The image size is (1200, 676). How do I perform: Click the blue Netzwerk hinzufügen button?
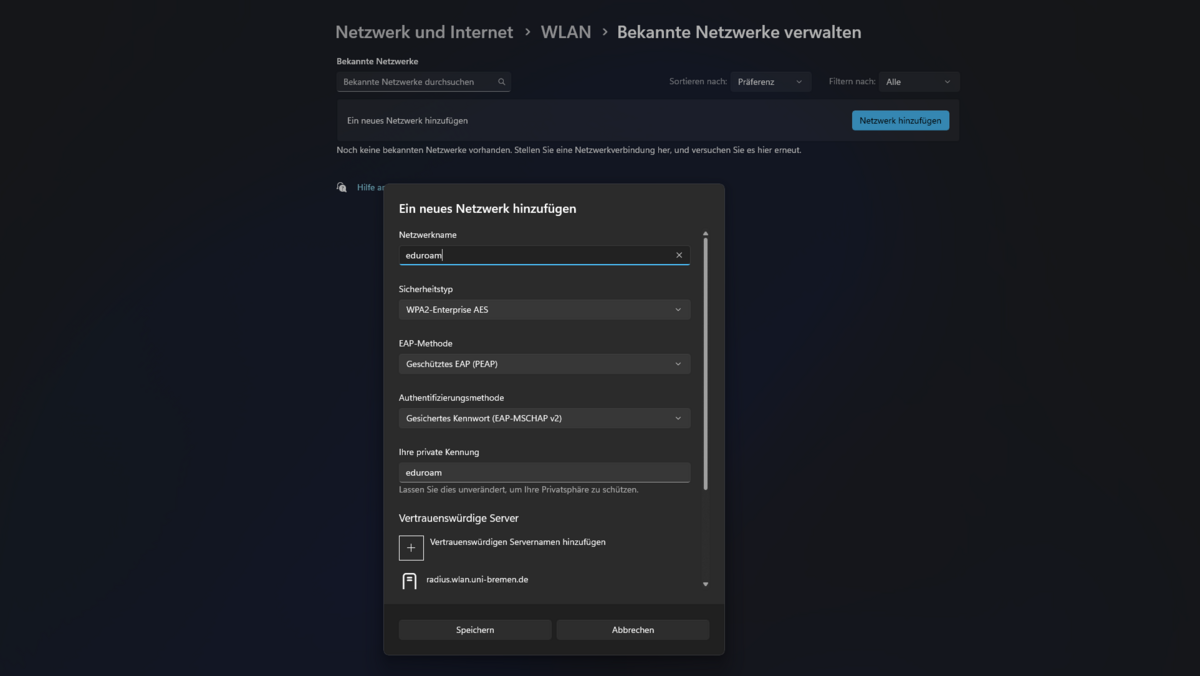click(x=900, y=120)
